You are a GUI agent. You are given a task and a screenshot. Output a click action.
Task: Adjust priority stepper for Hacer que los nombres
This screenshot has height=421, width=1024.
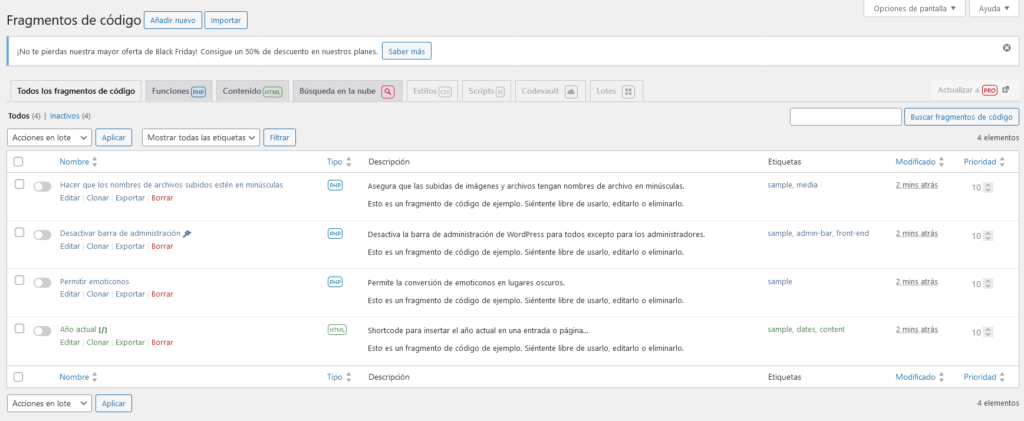[x=988, y=188]
